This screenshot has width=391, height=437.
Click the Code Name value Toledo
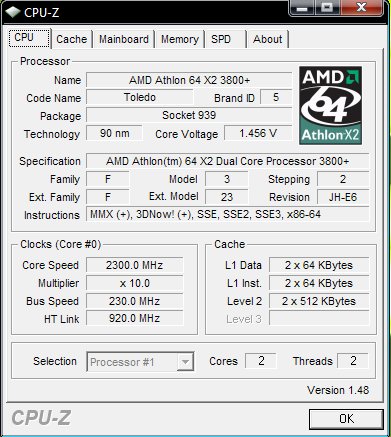point(140,97)
